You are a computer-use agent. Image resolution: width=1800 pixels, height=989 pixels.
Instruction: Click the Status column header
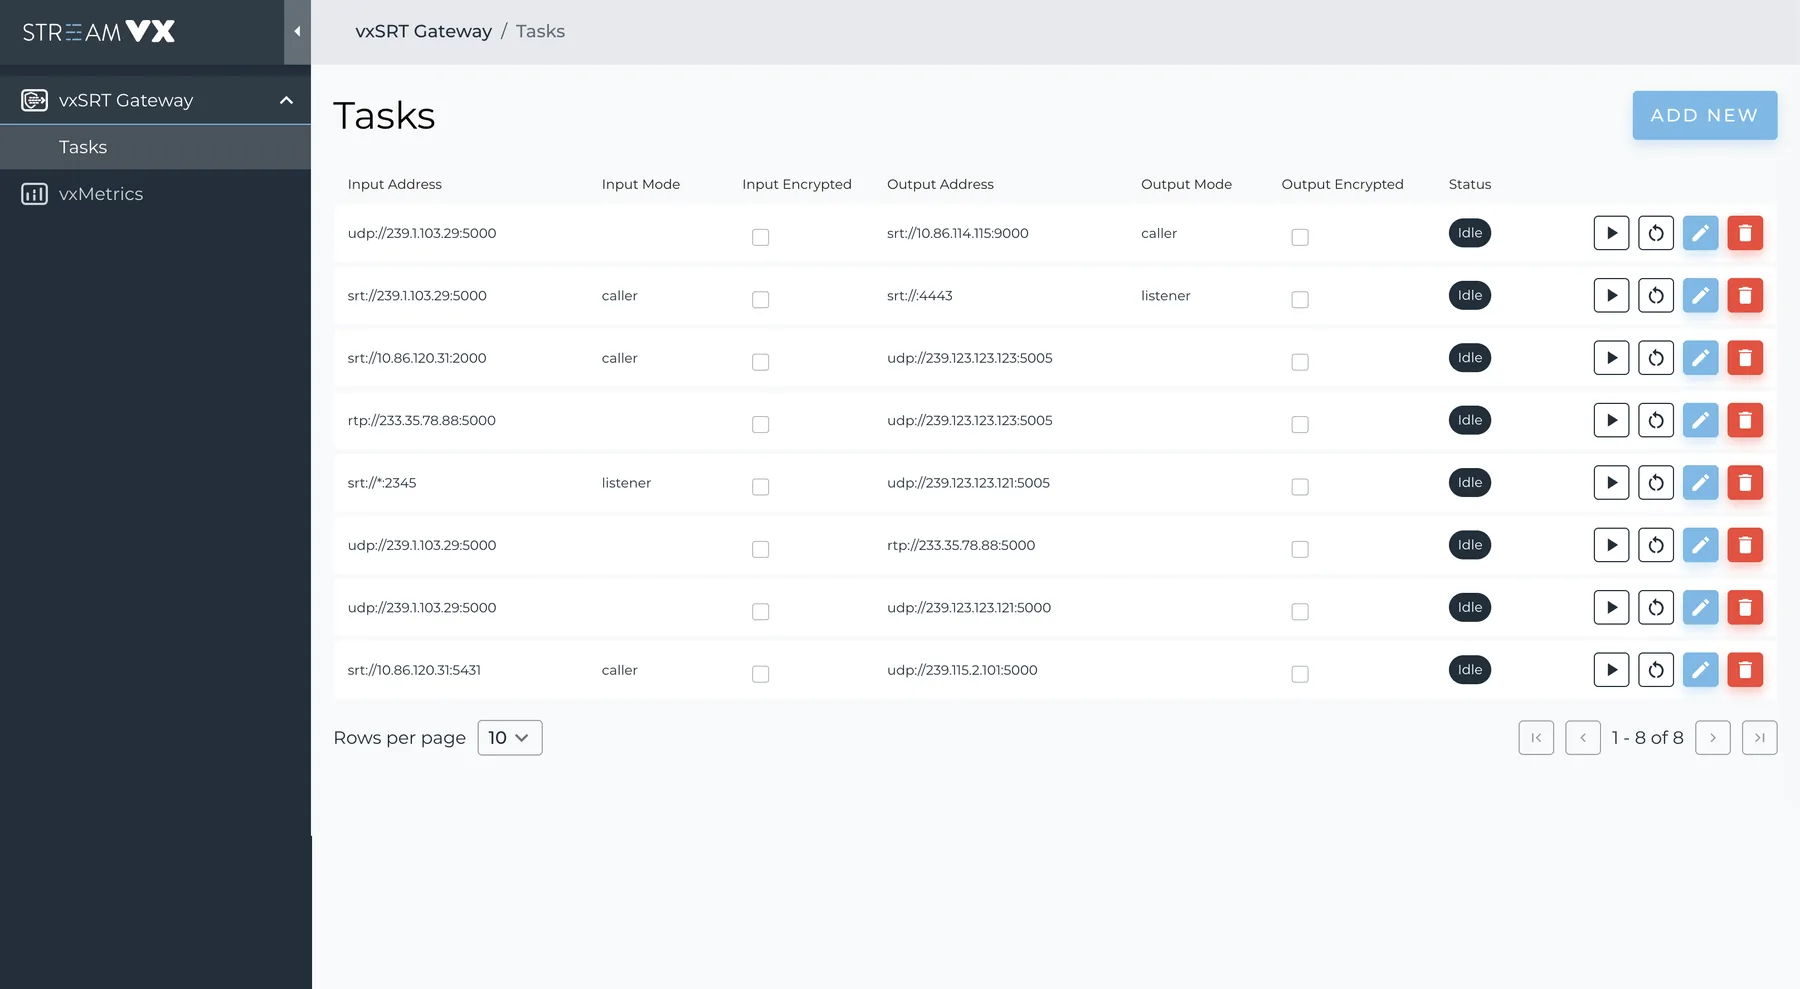click(1470, 184)
